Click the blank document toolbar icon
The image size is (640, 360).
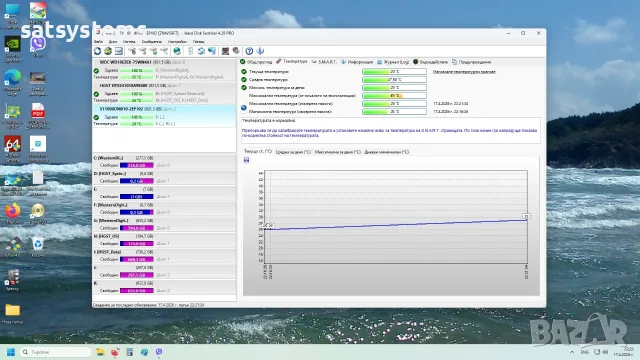190,51
